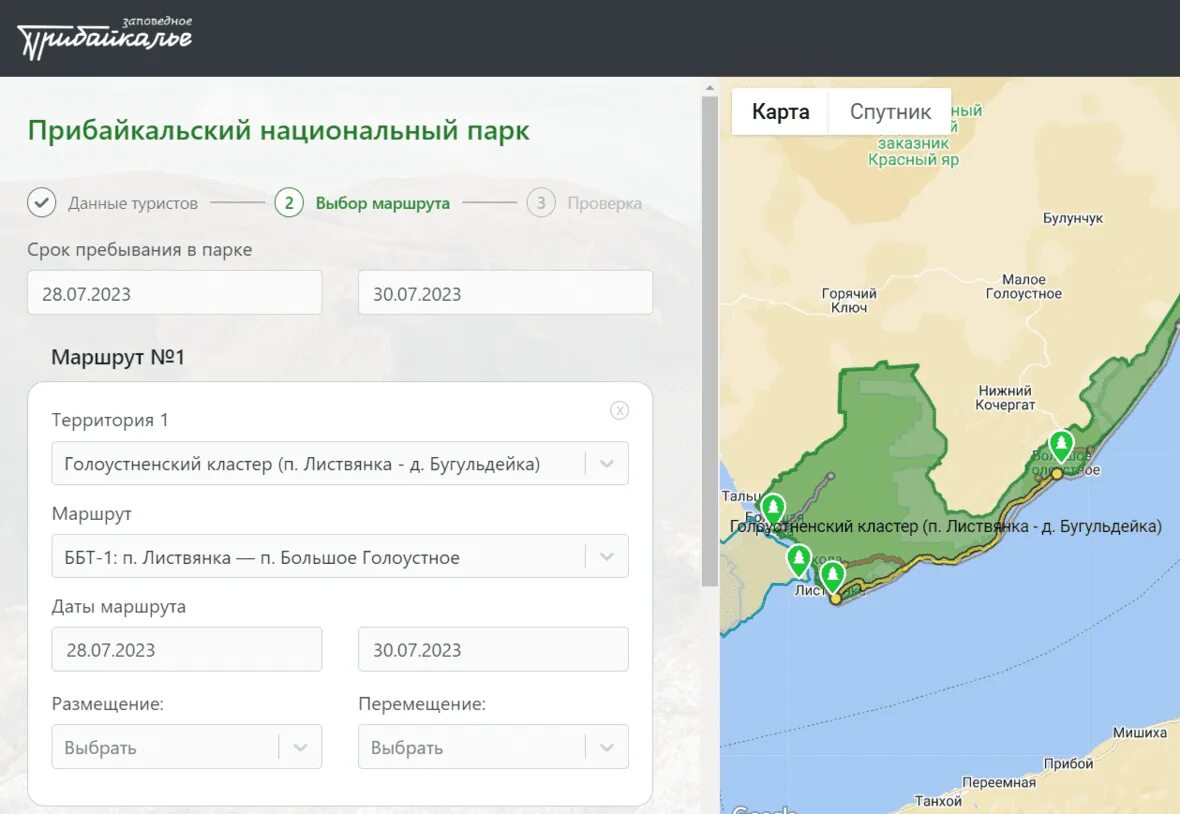Select the tree marker right above Листвянка
Image resolution: width=1180 pixels, height=814 pixels.
coord(832,577)
